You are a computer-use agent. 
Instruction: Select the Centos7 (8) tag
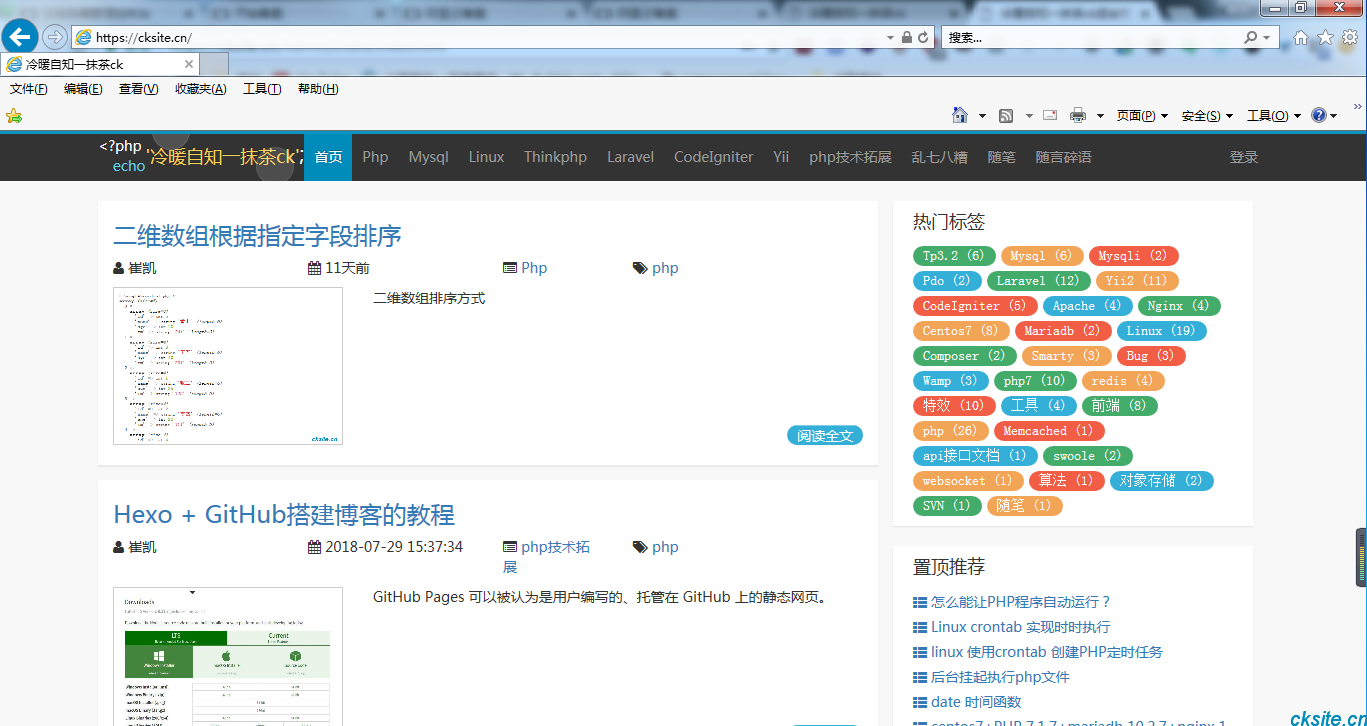961,331
